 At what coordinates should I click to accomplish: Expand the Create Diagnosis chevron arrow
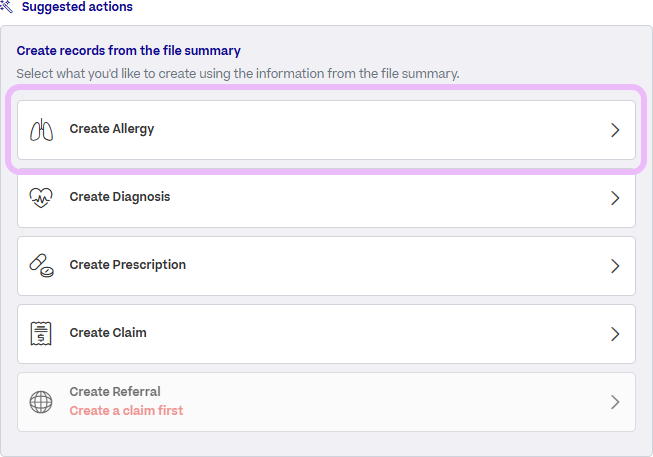[615, 198]
